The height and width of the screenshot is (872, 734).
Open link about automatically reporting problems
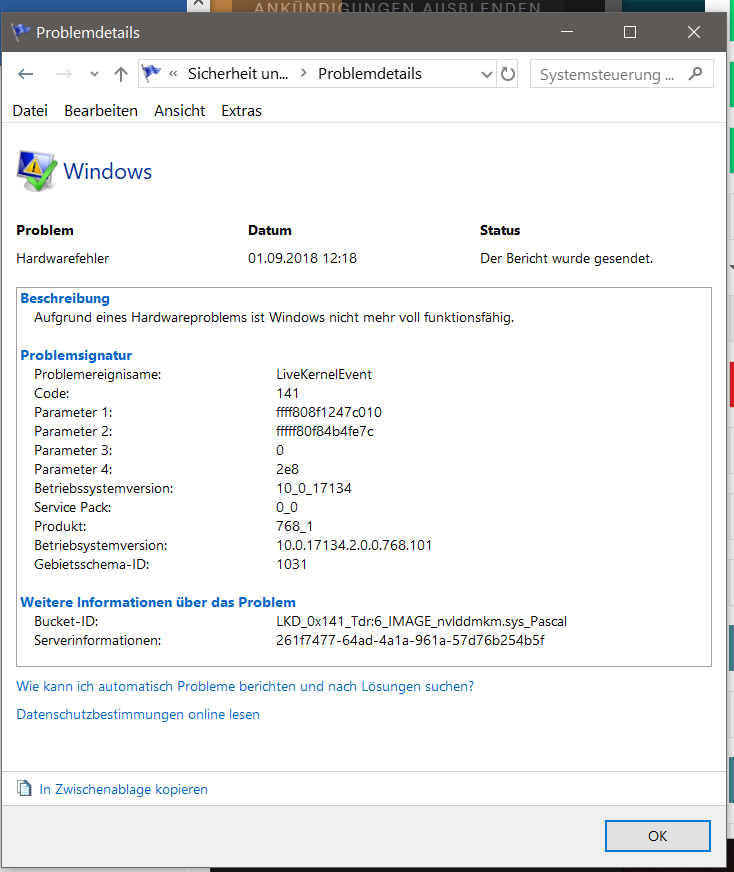tap(245, 686)
